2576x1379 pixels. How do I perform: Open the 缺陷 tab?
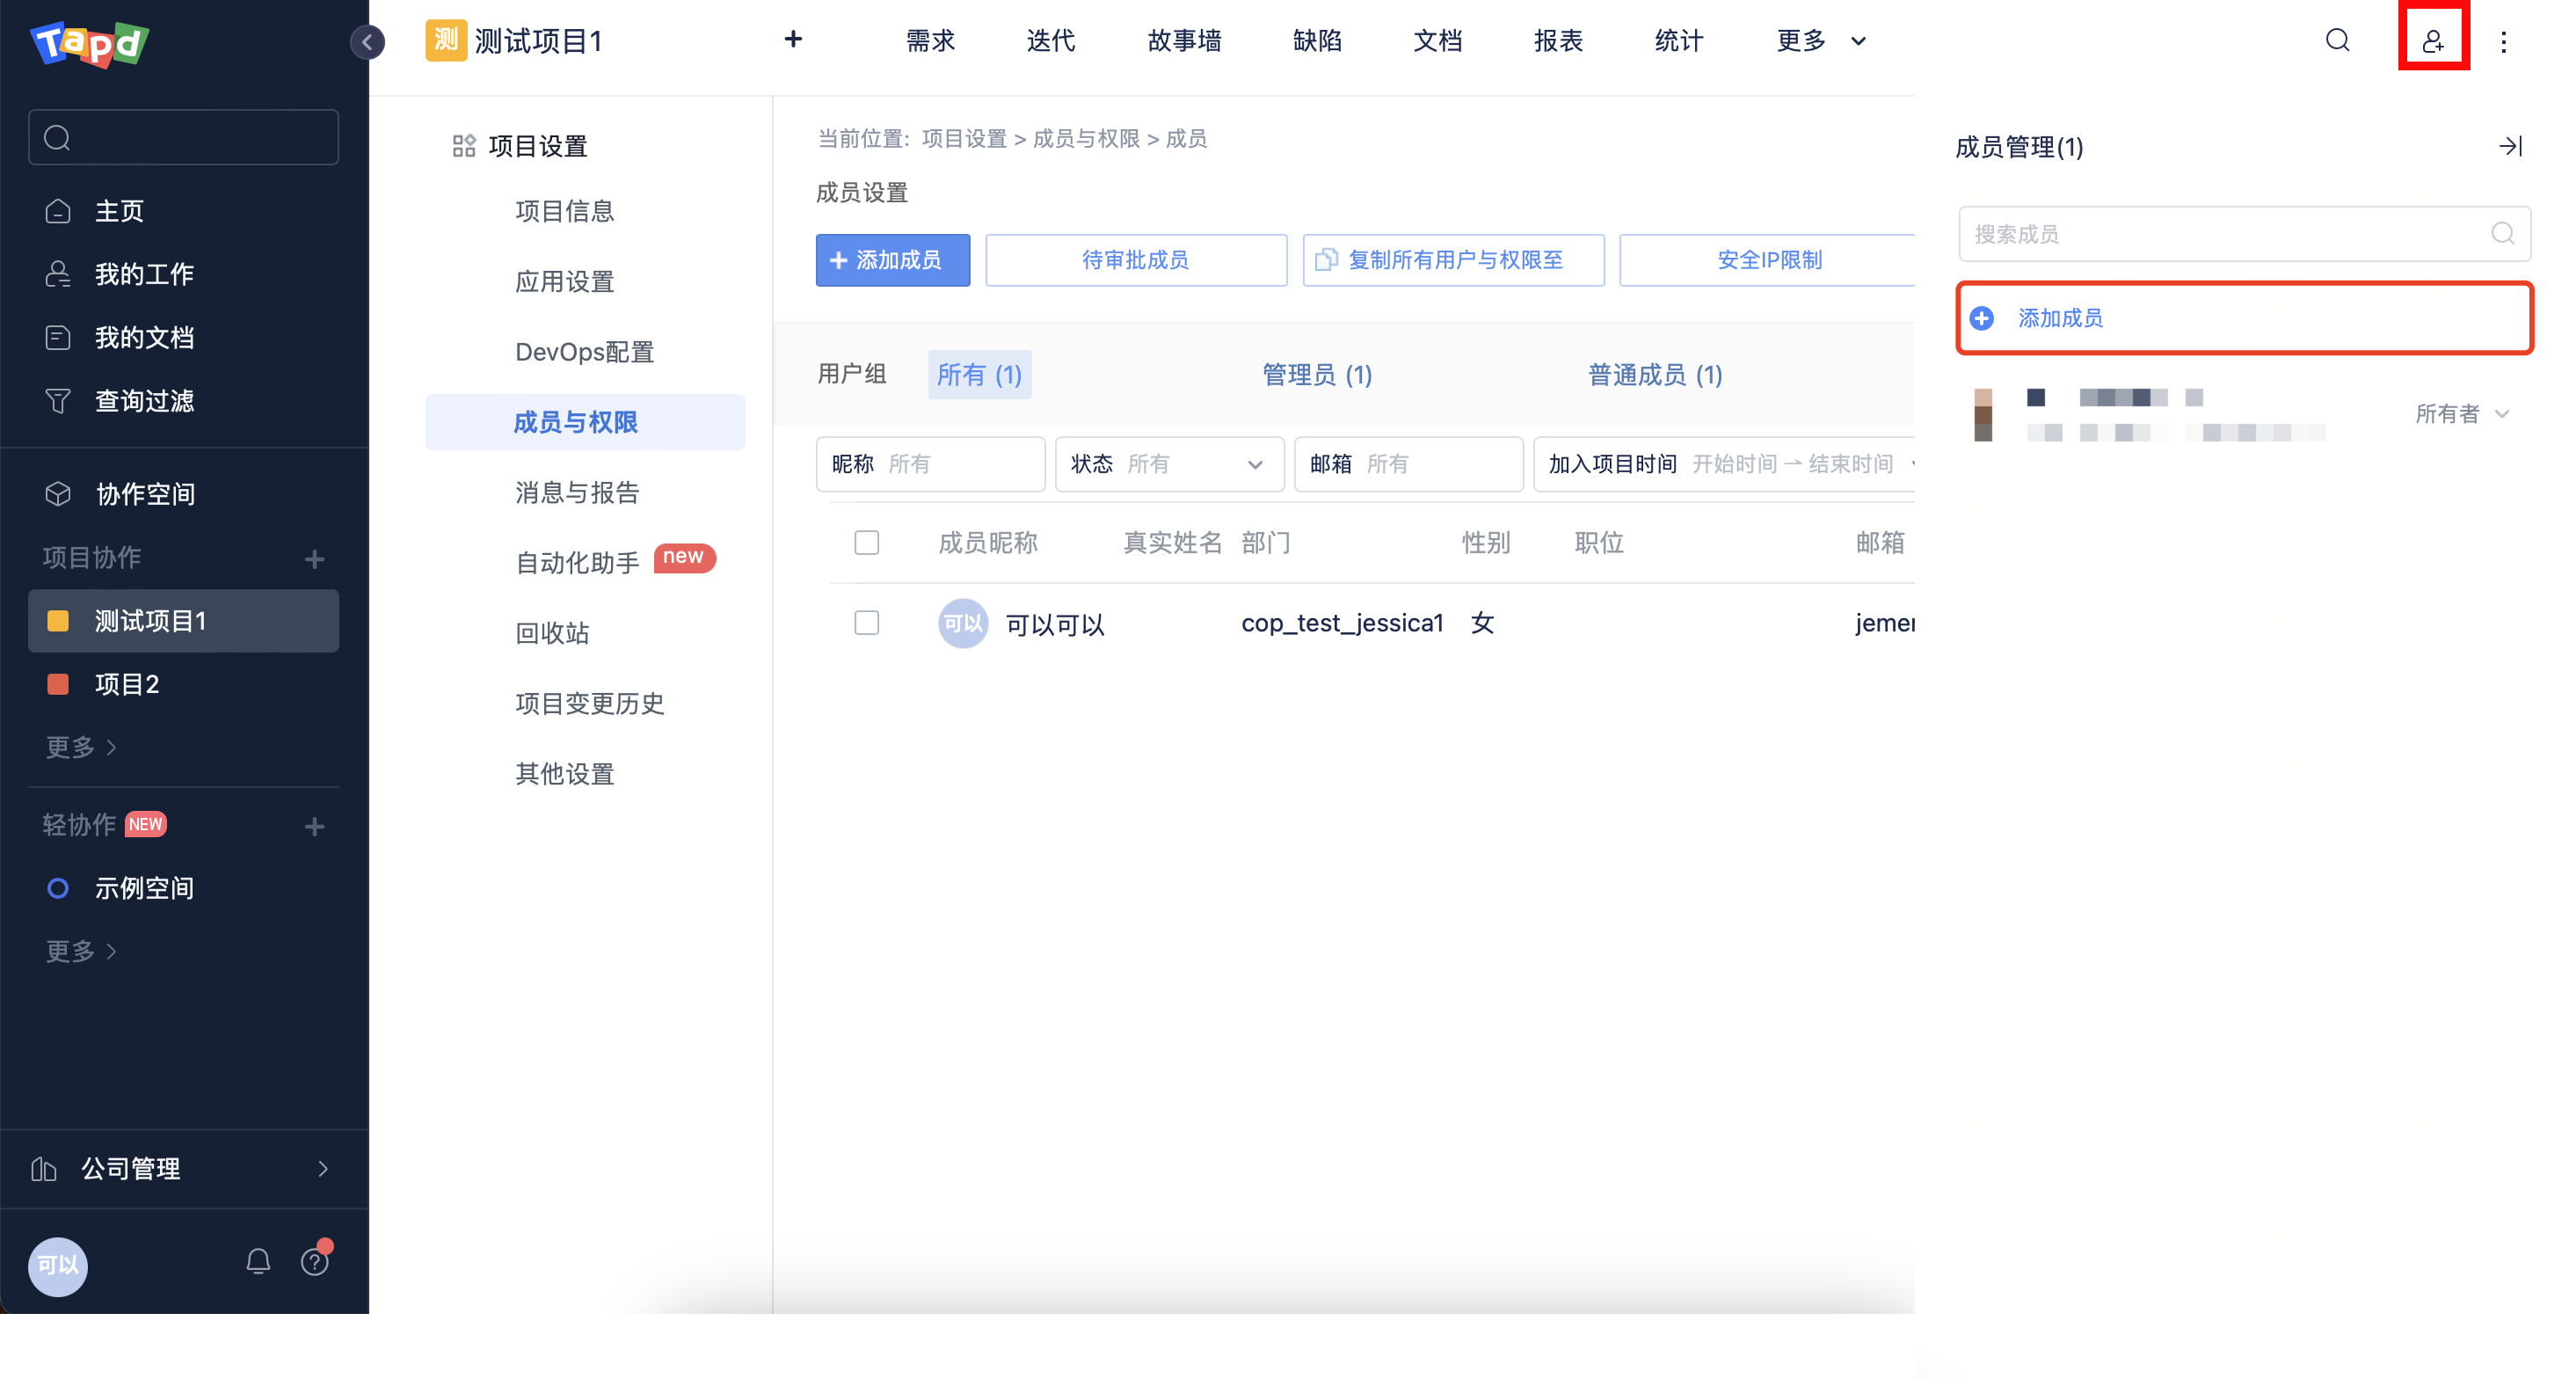pyautogui.click(x=1317, y=40)
